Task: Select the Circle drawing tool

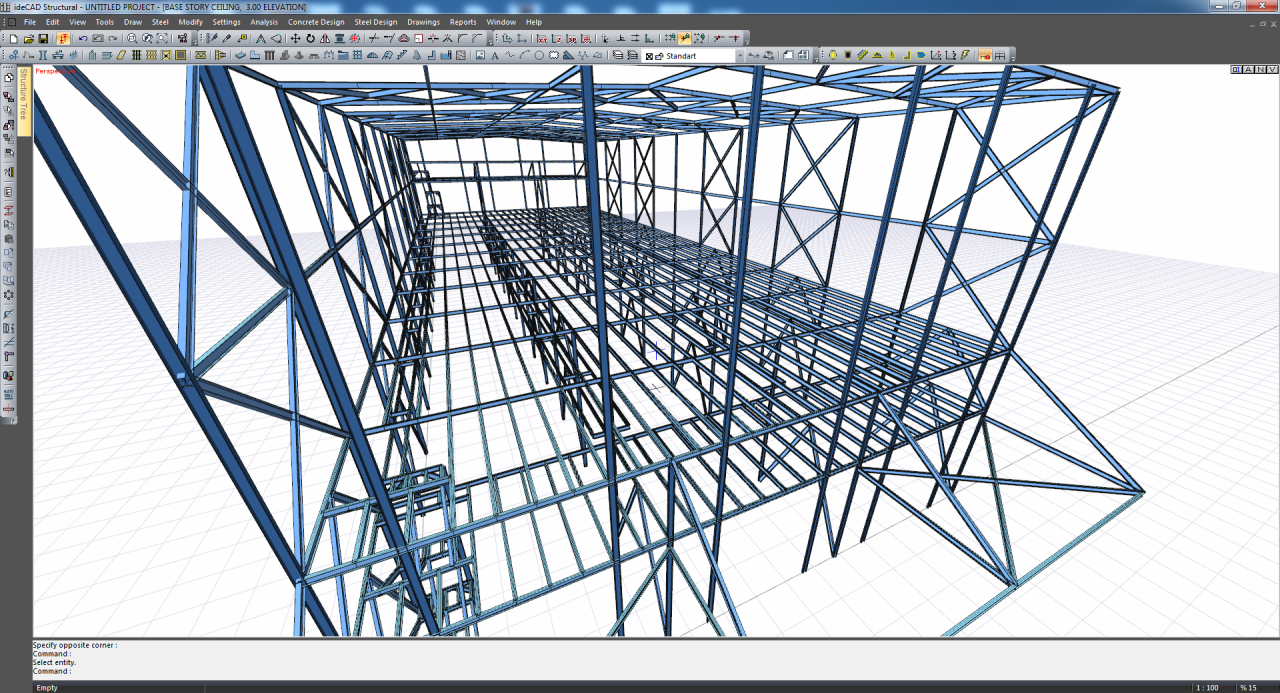Action: (539, 55)
